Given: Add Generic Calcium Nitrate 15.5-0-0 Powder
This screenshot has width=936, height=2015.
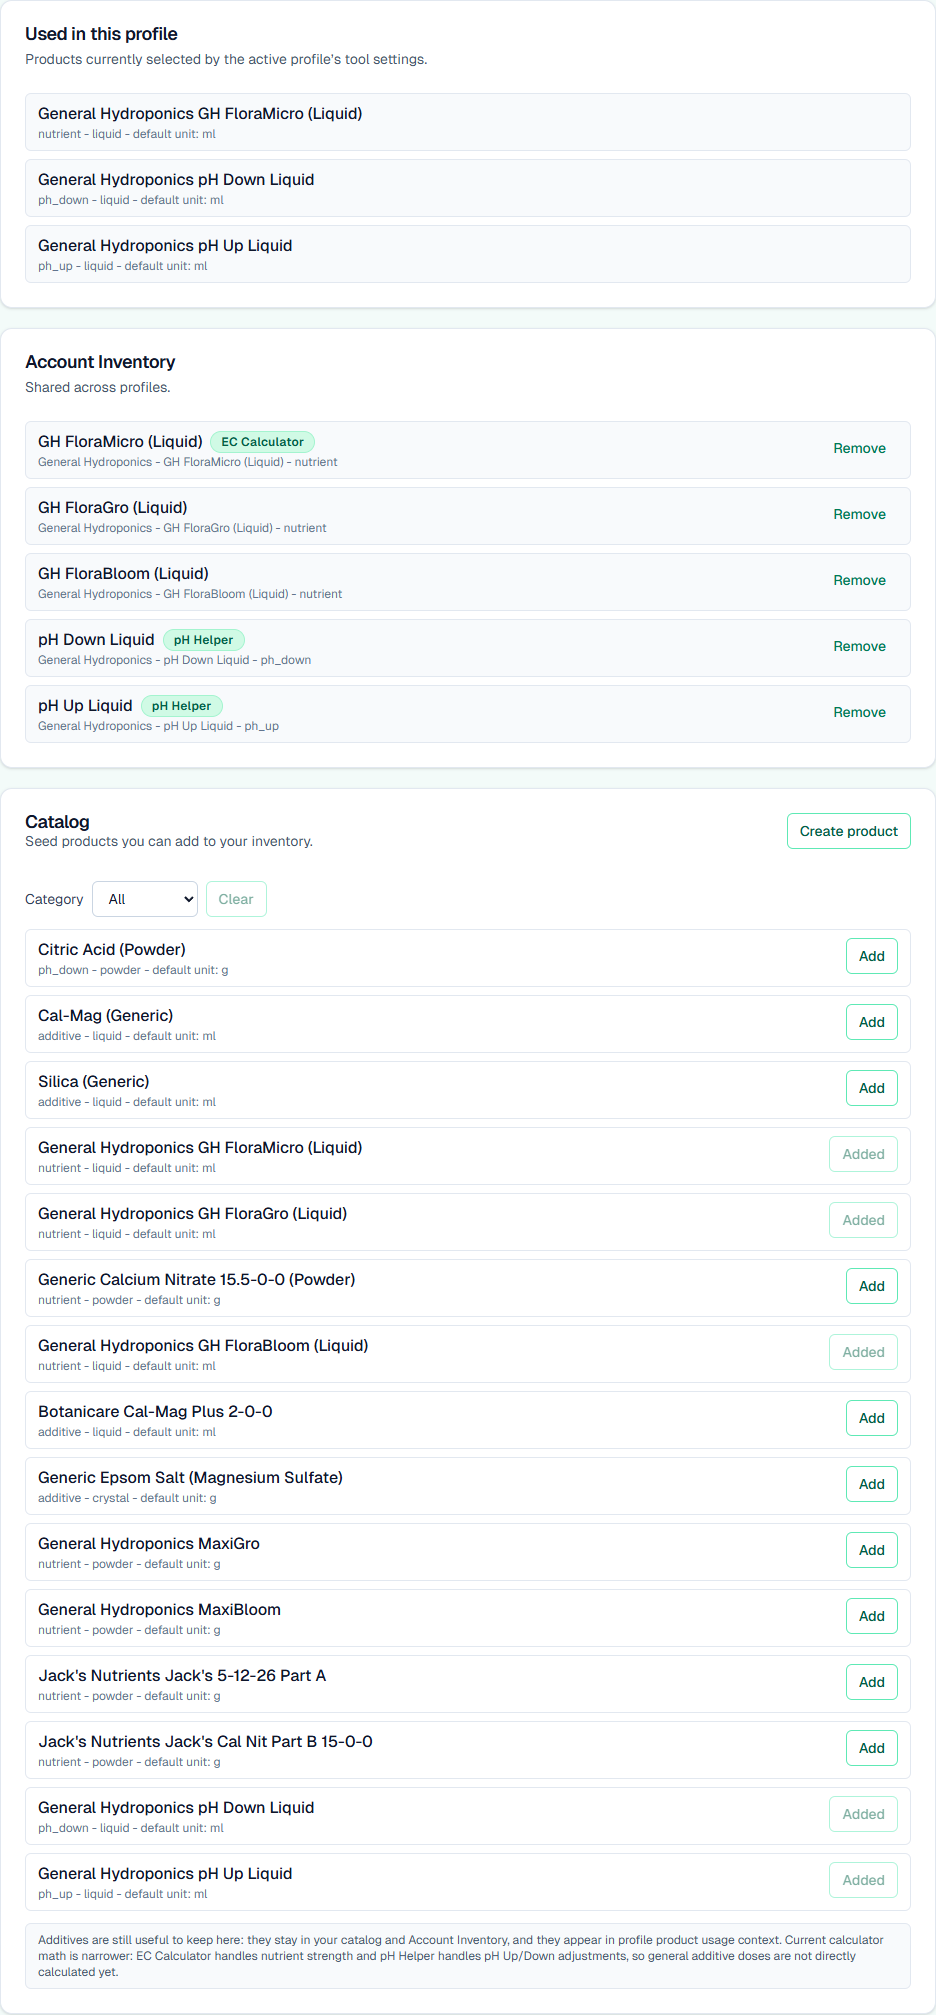Looking at the screenshot, I should point(871,1286).
